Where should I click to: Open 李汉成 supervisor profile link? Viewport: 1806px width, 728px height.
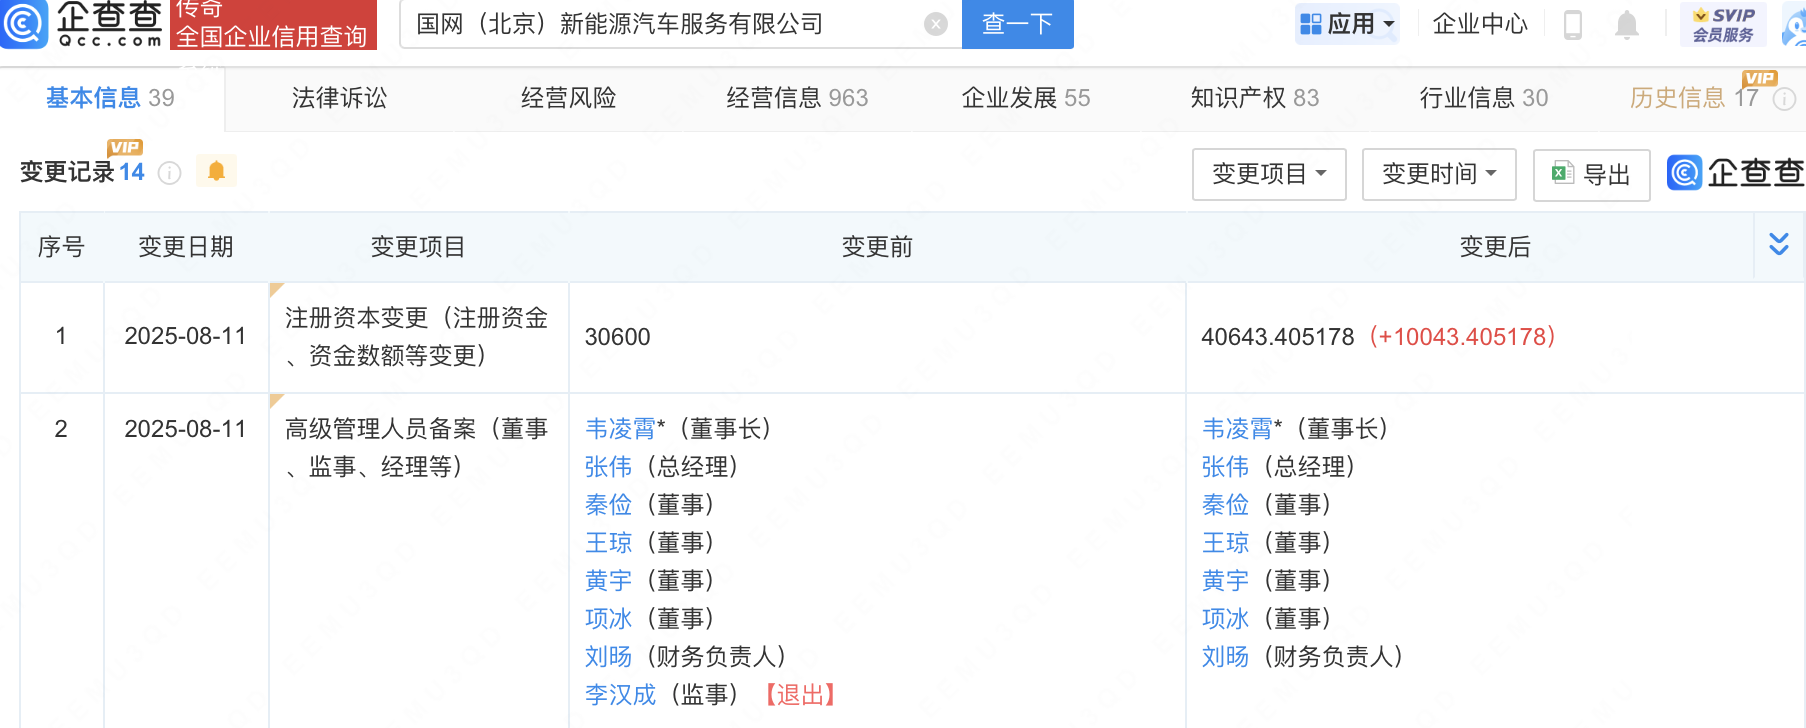[x=620, y=695]
